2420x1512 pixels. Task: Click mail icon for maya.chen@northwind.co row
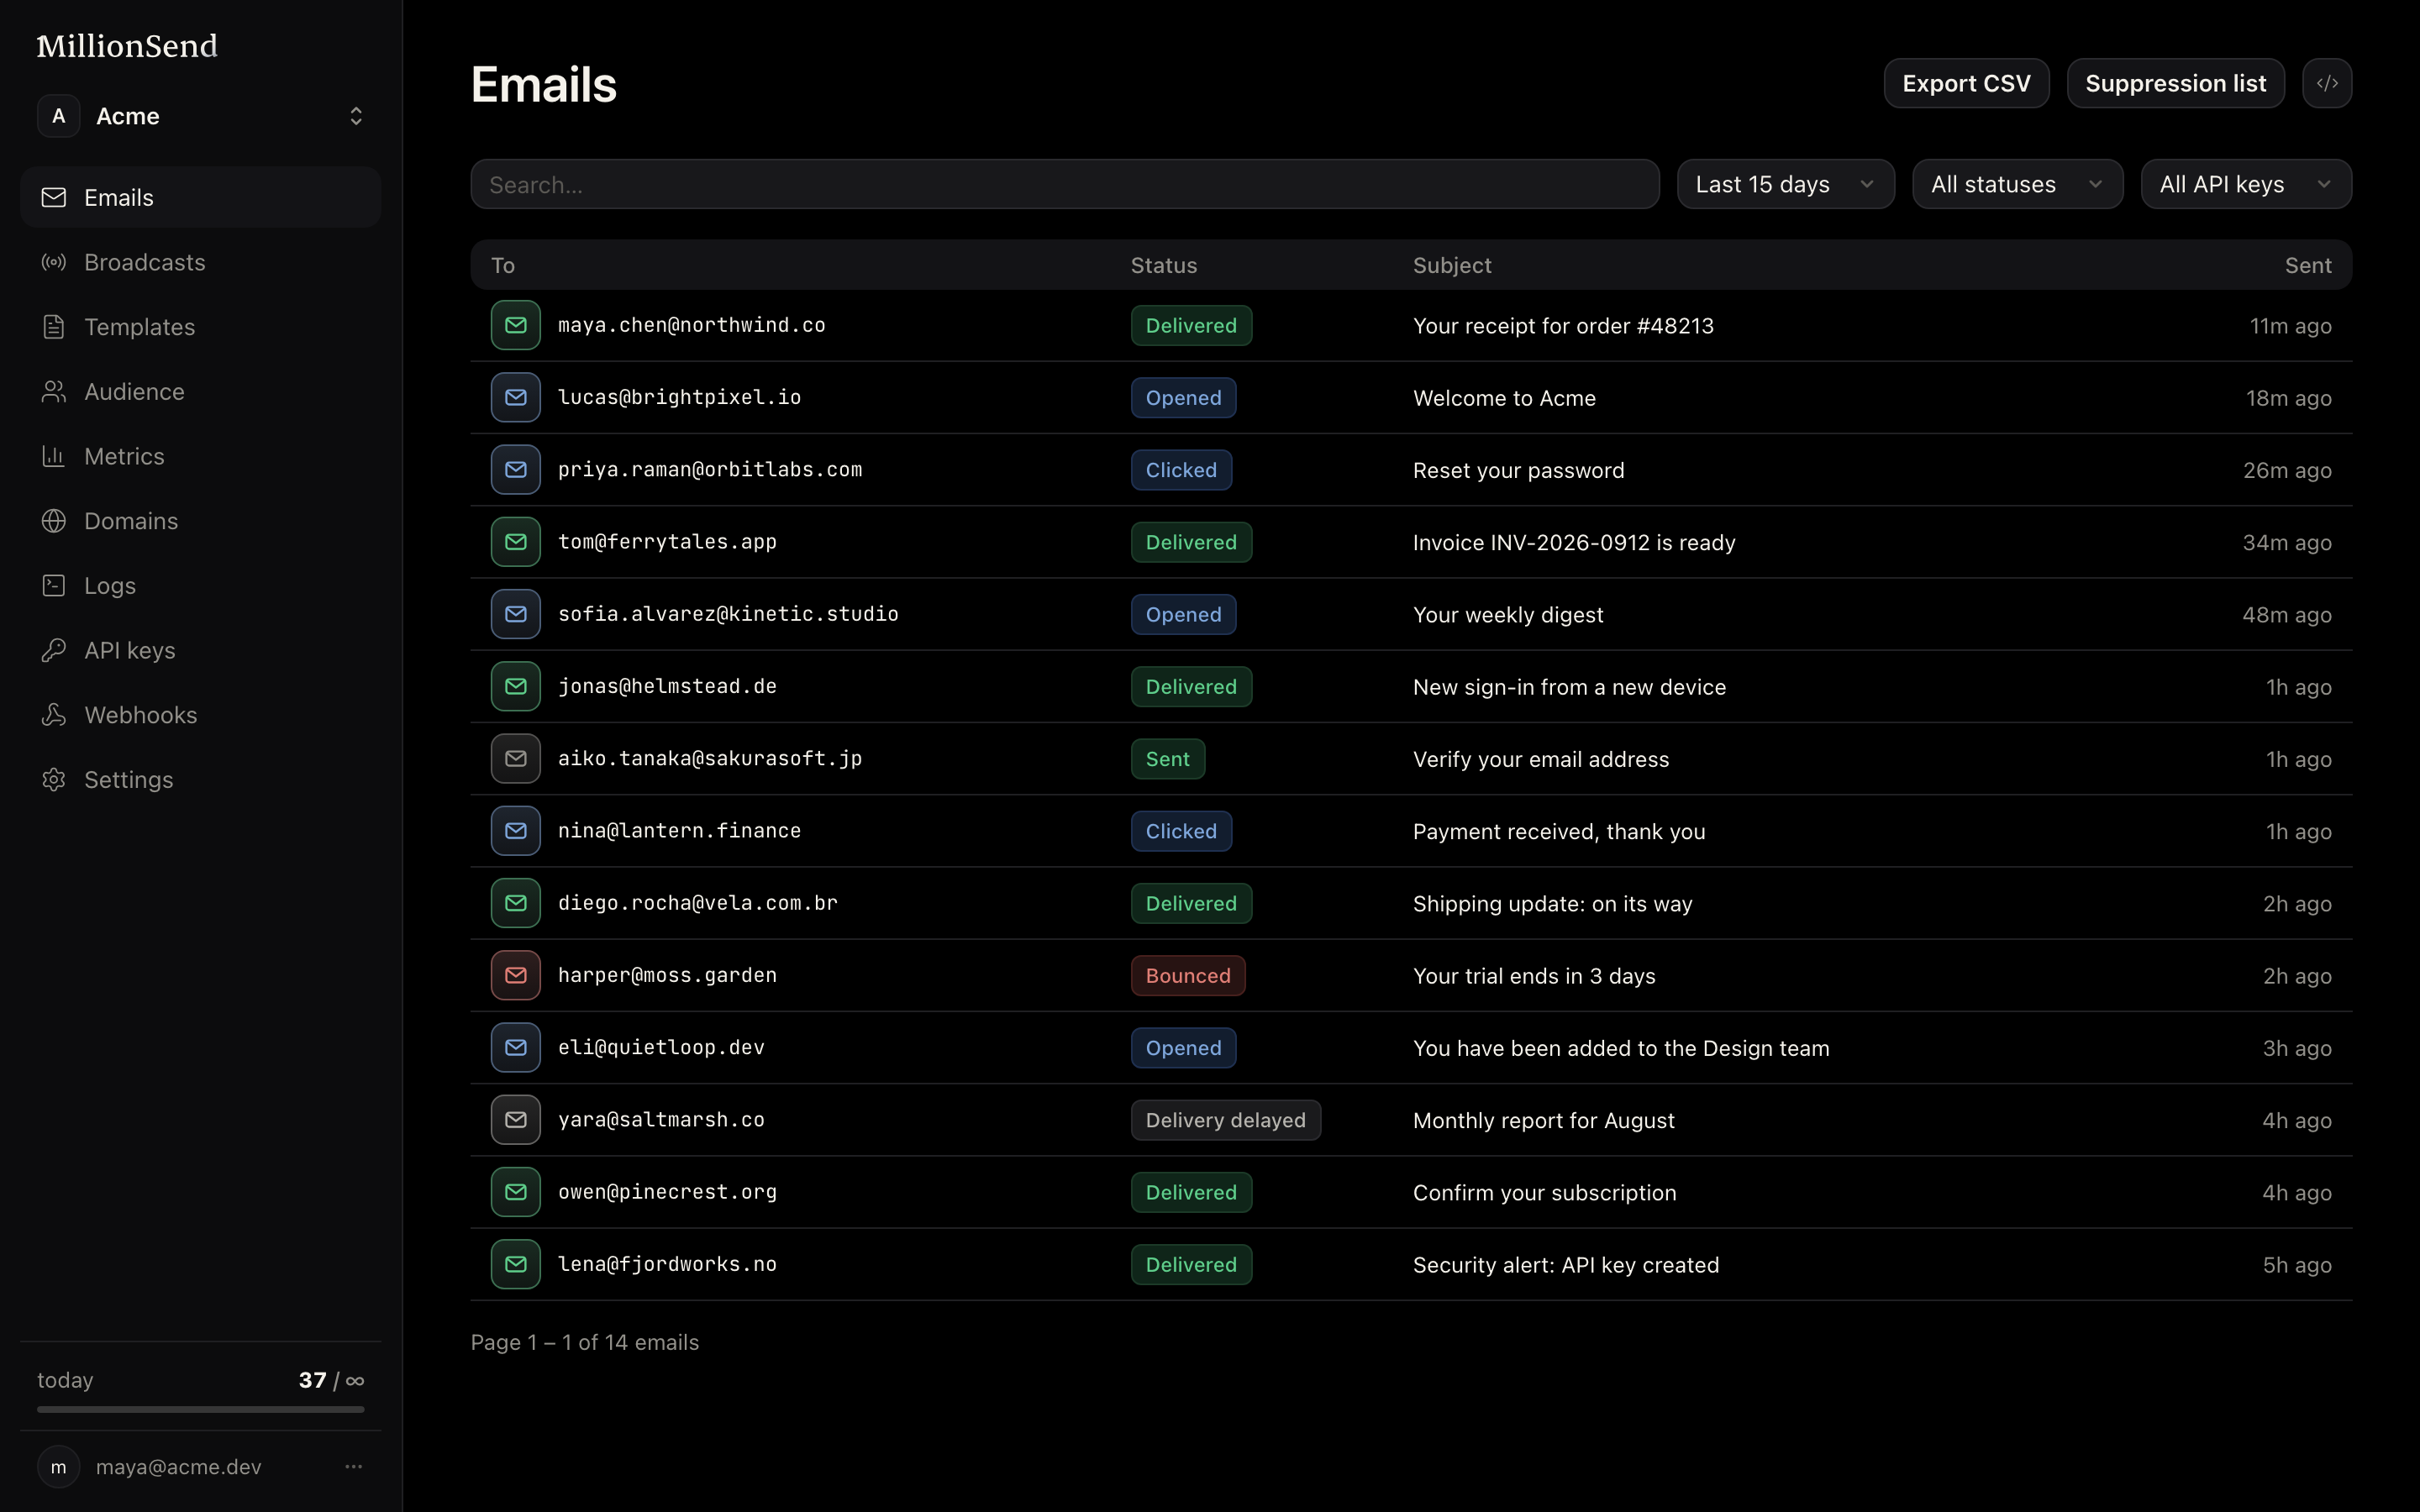(515, 325)
